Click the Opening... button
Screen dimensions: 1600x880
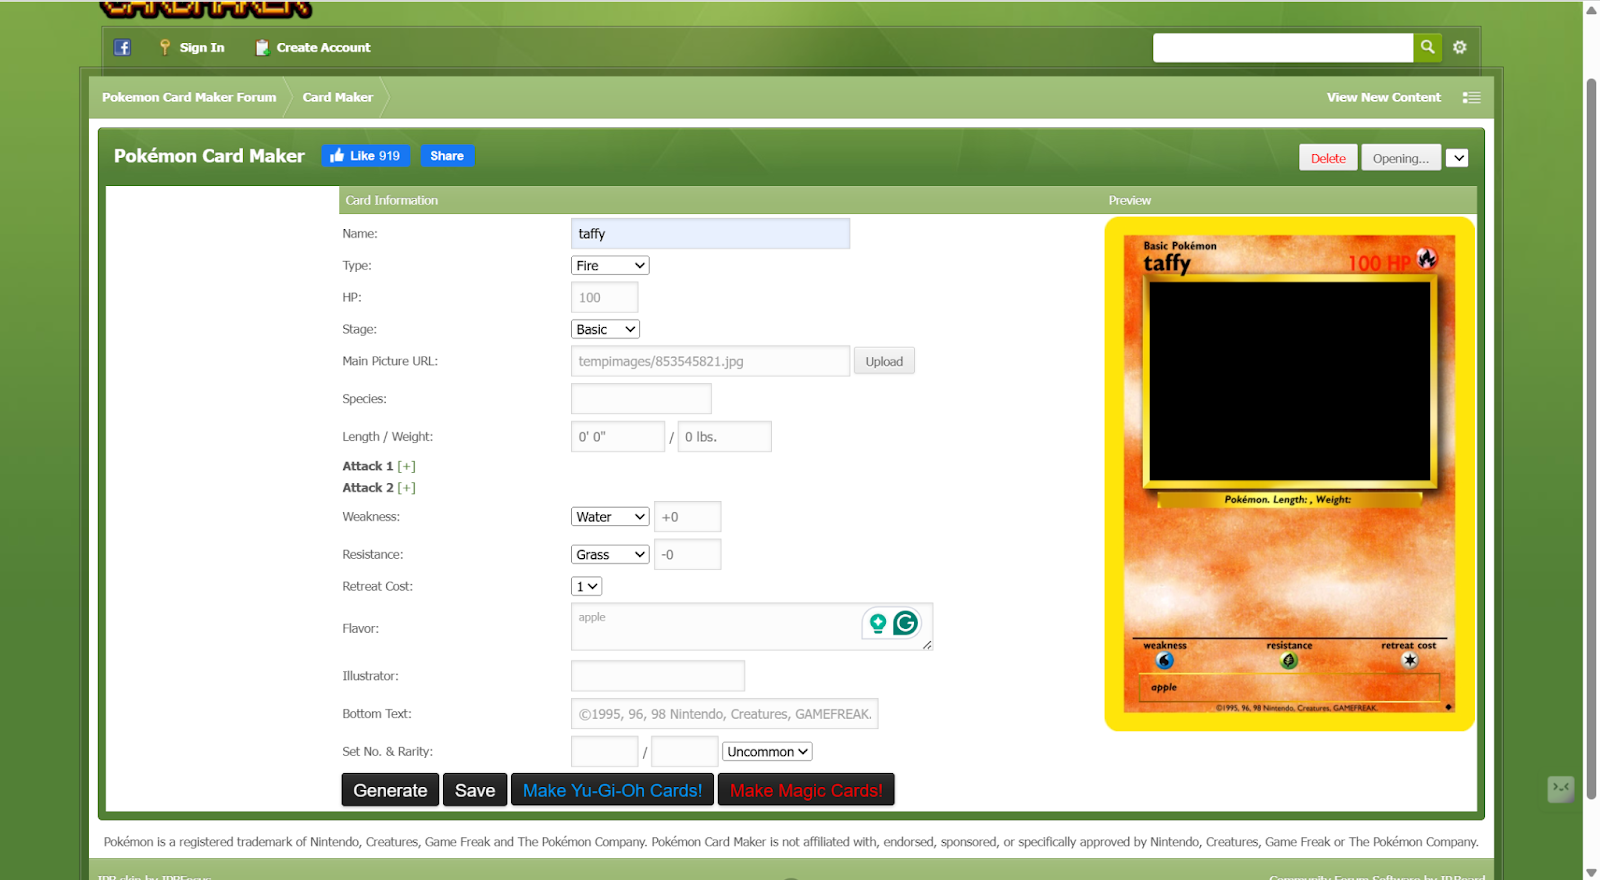coord(1400,158)
